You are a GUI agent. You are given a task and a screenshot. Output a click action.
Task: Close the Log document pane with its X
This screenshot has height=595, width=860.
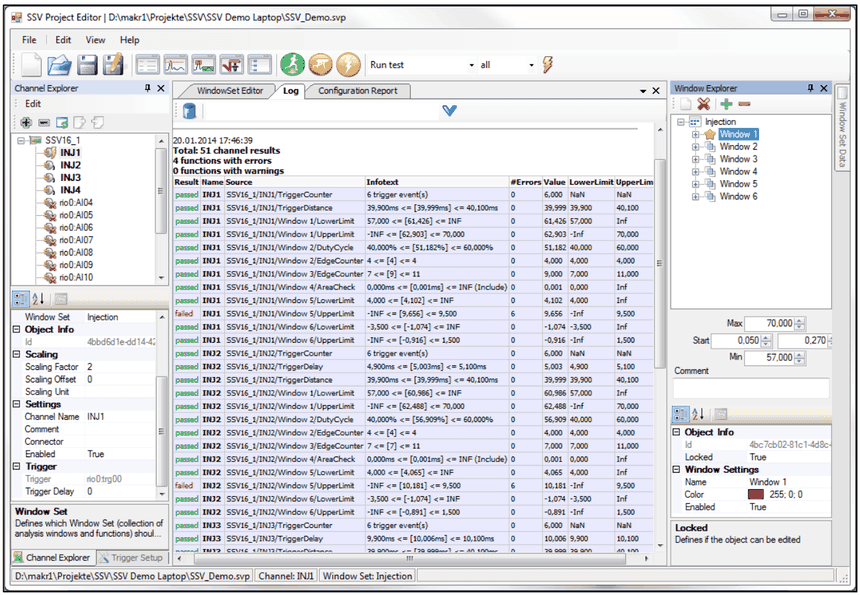[656, 90]
